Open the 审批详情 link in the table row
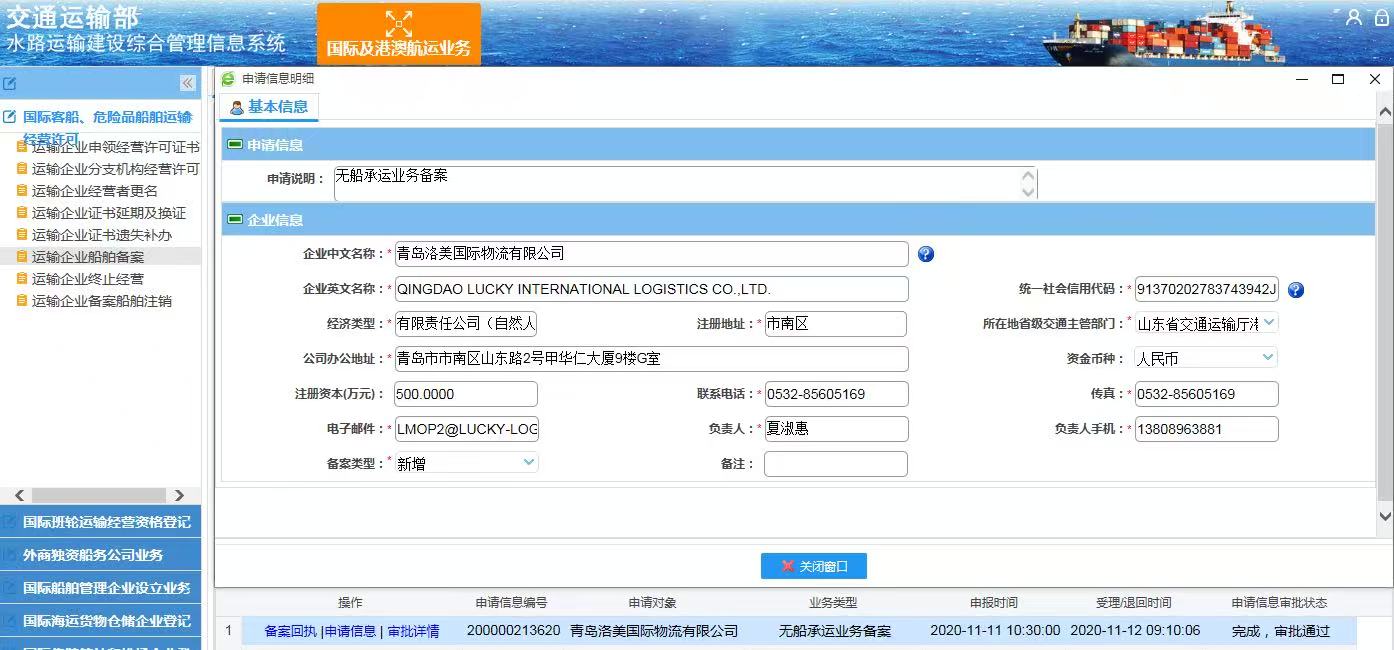Screen dimensions: 1394x650 [413, 631]
